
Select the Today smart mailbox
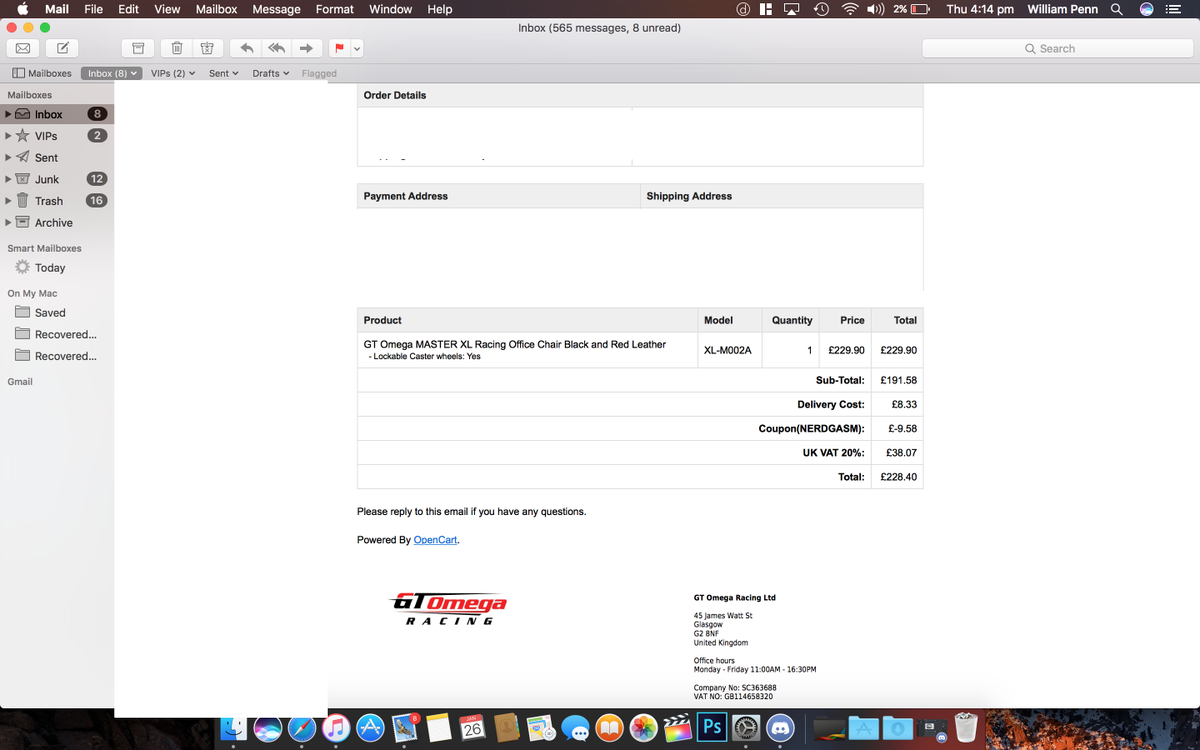pos(48,267)
